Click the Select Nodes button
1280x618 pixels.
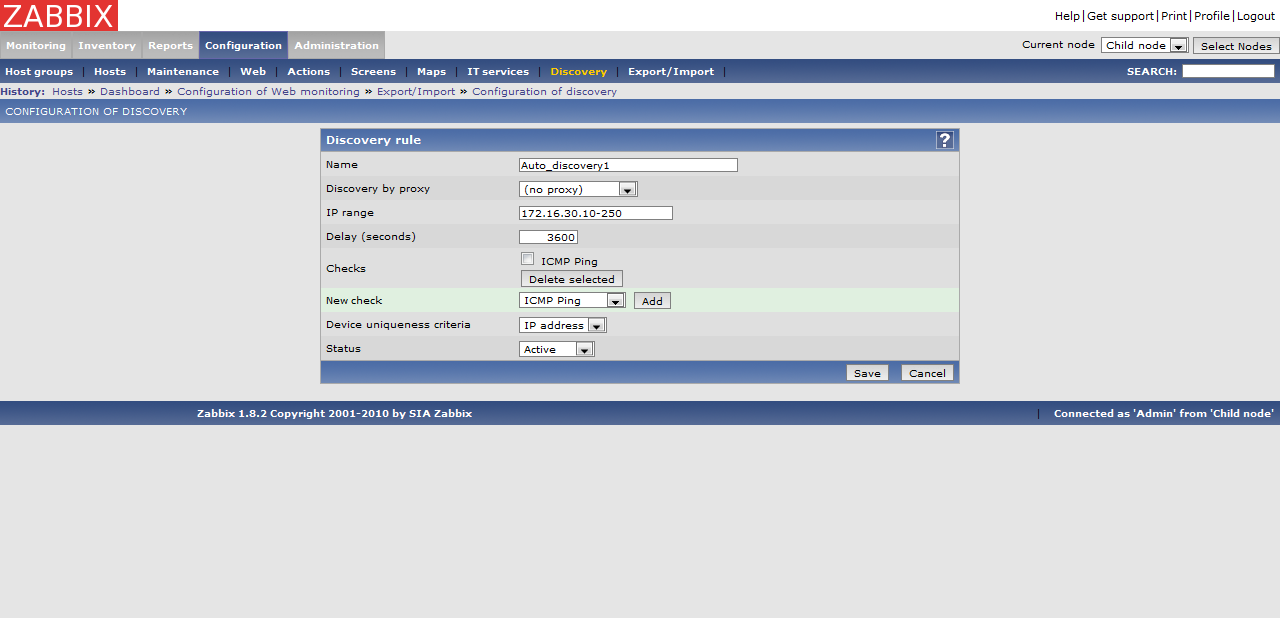click(x=1236, y=46)
